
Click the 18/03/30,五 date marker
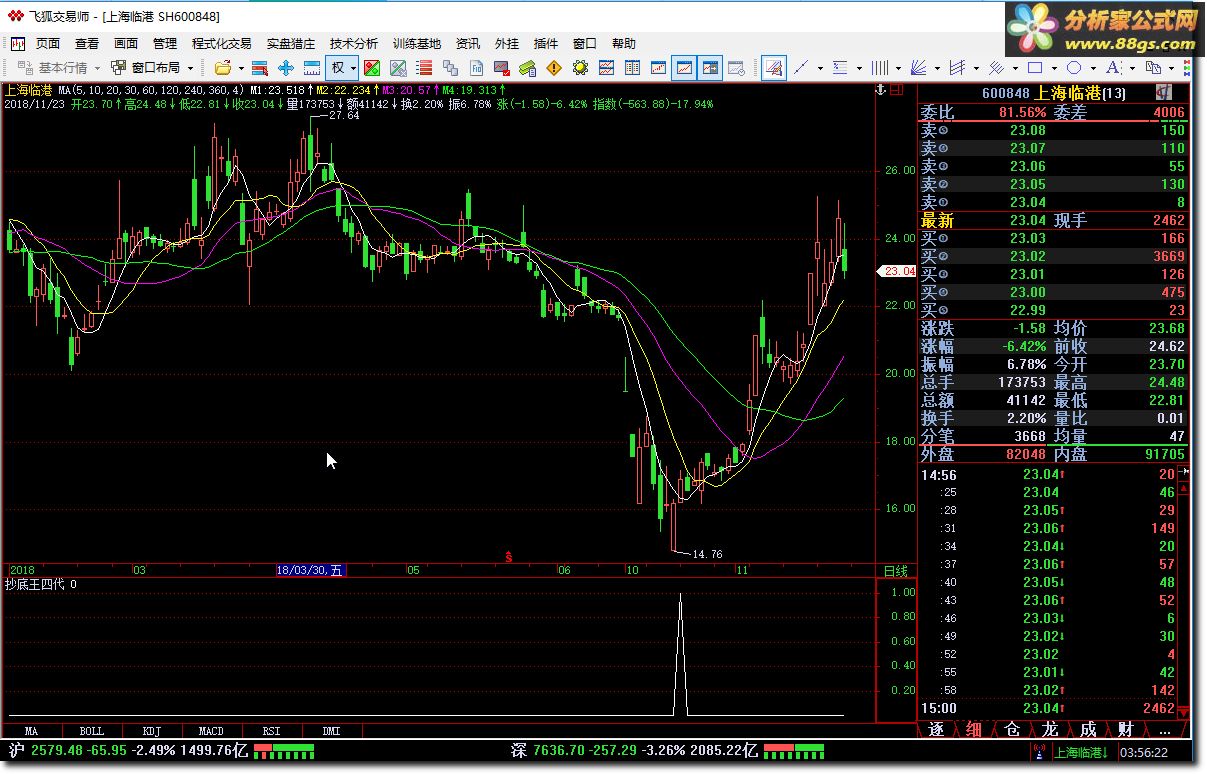(x=312, y=571)
